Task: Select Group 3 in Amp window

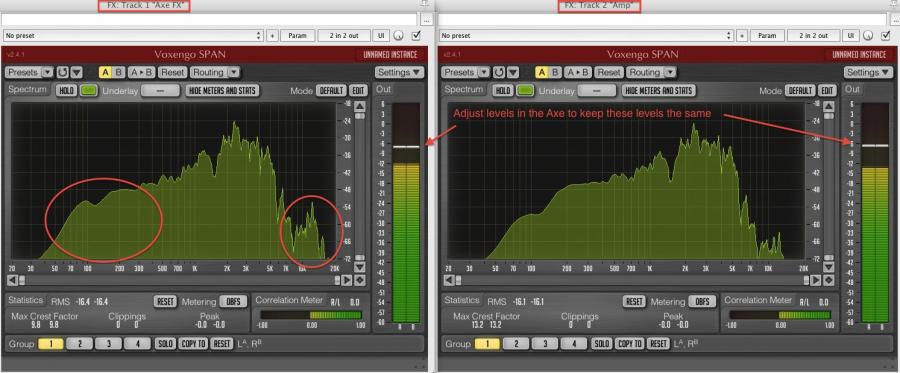Action: (x=544, y=344)
